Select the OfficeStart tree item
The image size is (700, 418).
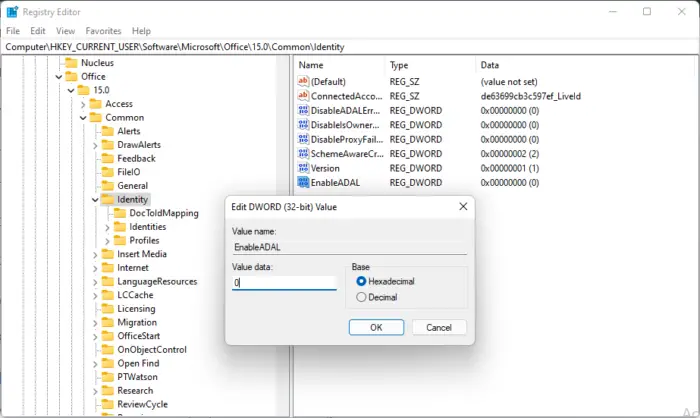click(x=138, y=336)
